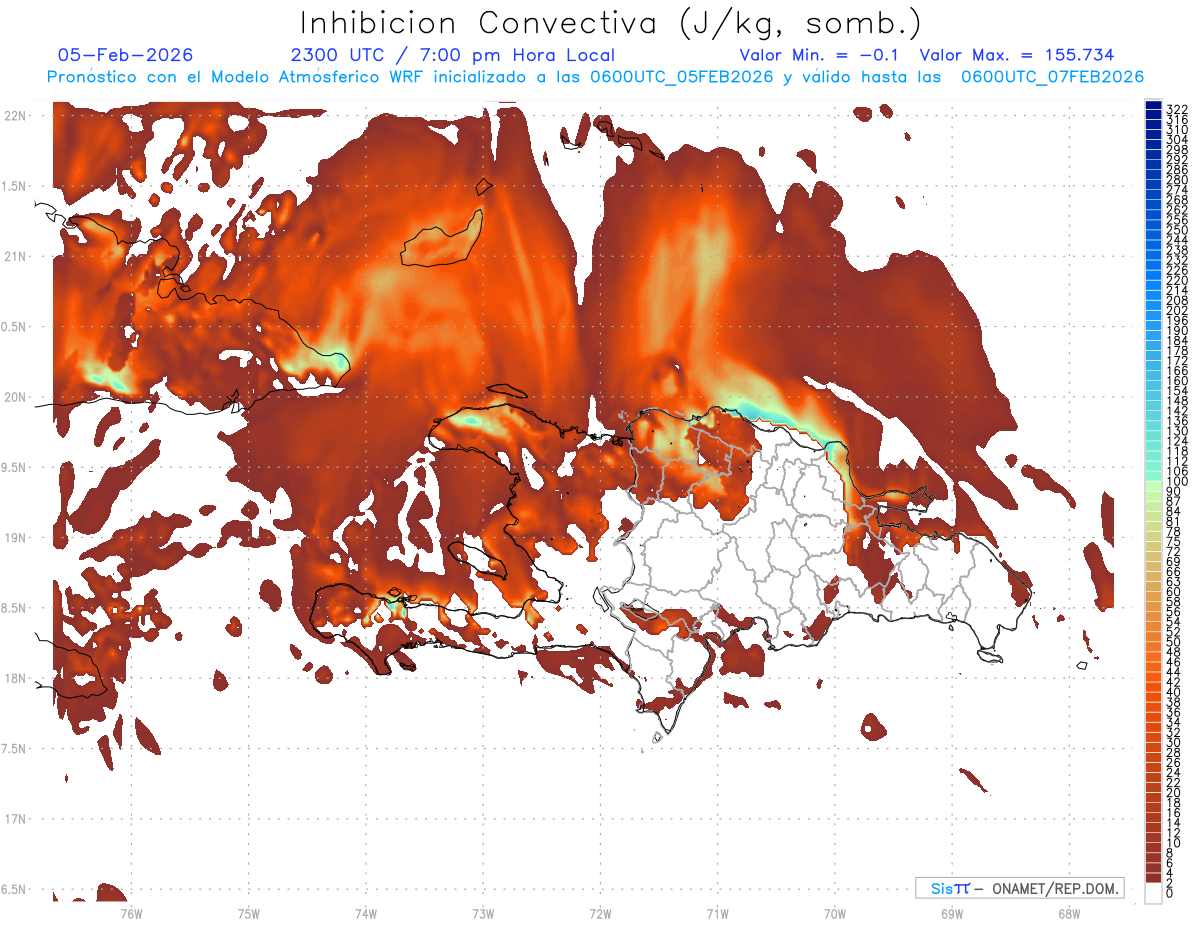Viewport: 1200px width, 927px height.
Task: Click the '7.5N' latitude label
Action: [x=14, y=749]
